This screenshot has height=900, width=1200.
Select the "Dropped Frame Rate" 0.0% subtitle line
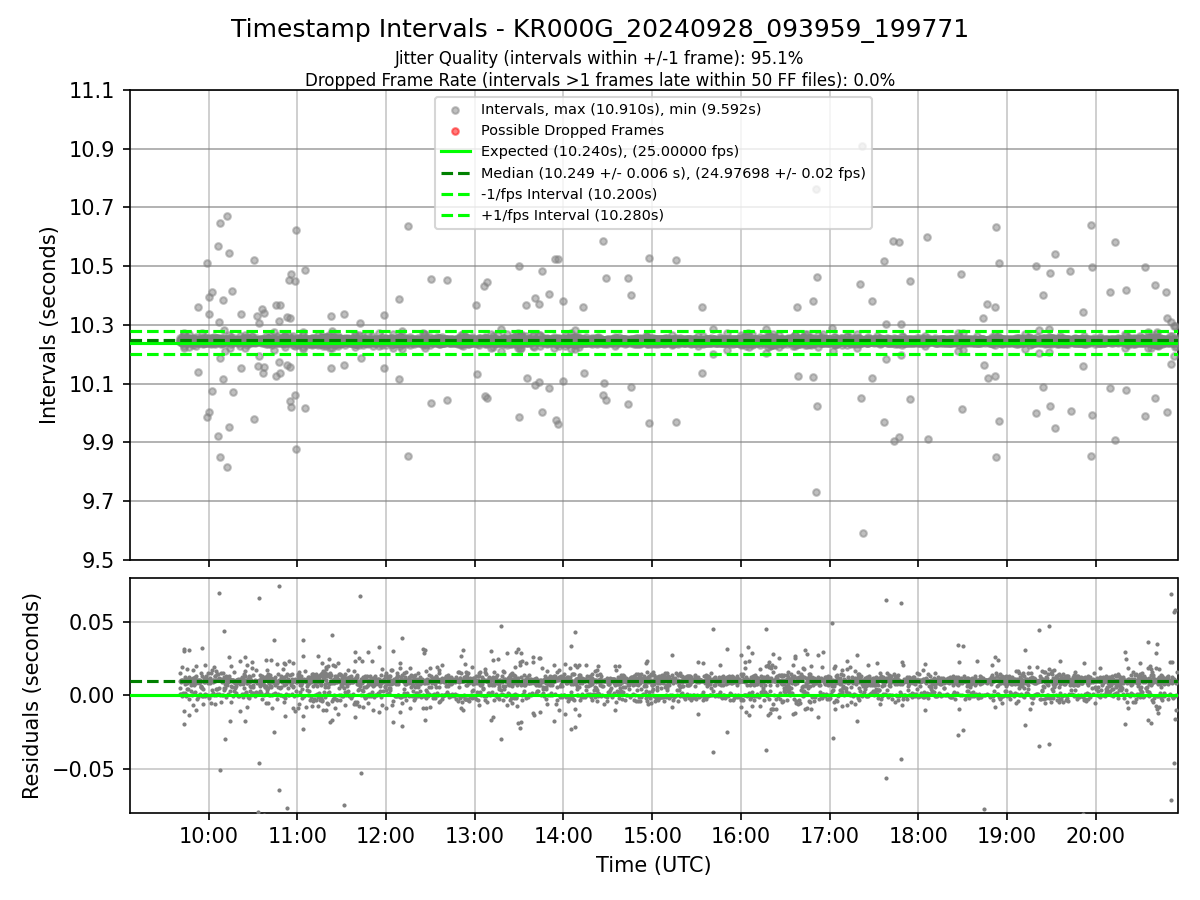(x=600, y=79)
